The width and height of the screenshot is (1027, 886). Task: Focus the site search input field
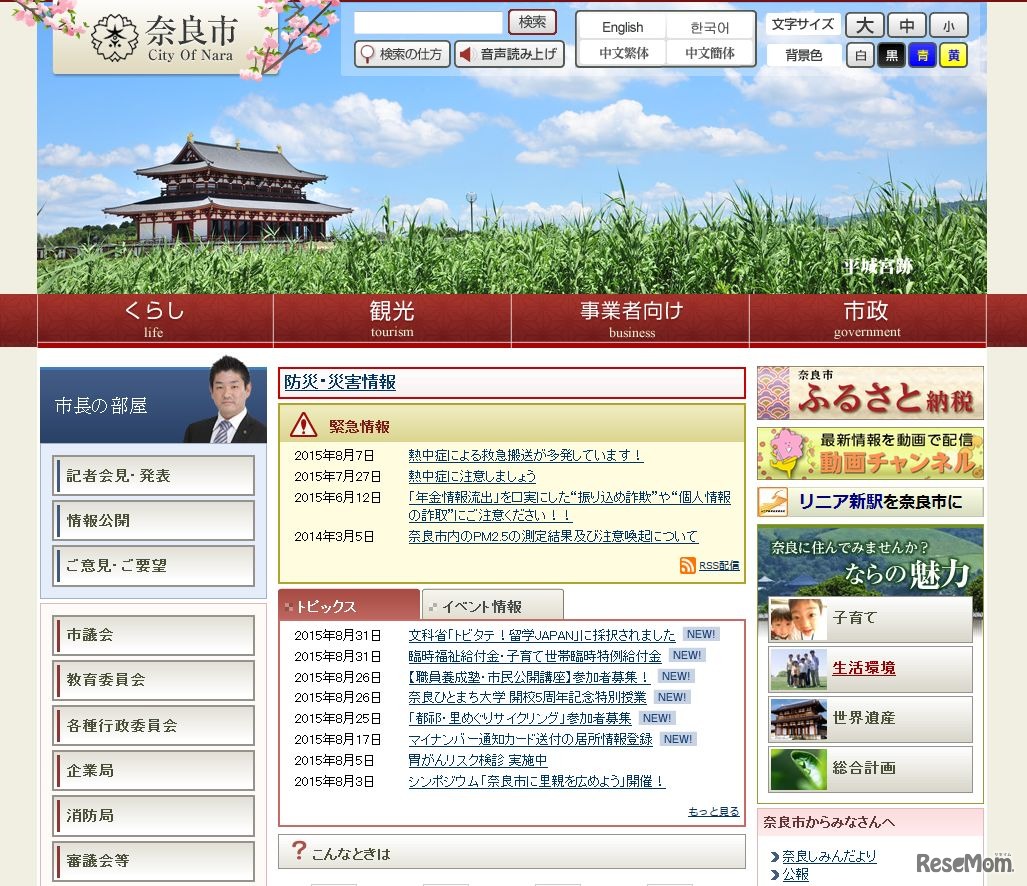(x=428, y=23)
